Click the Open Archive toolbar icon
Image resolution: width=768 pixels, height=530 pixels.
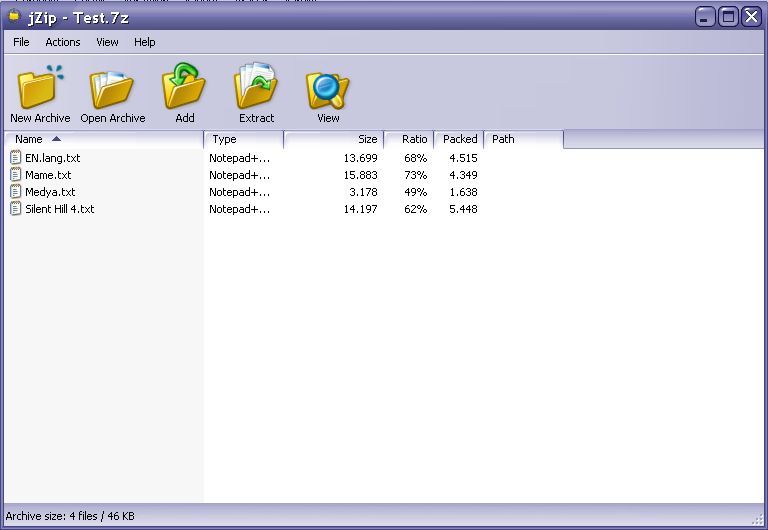[112, 89]
